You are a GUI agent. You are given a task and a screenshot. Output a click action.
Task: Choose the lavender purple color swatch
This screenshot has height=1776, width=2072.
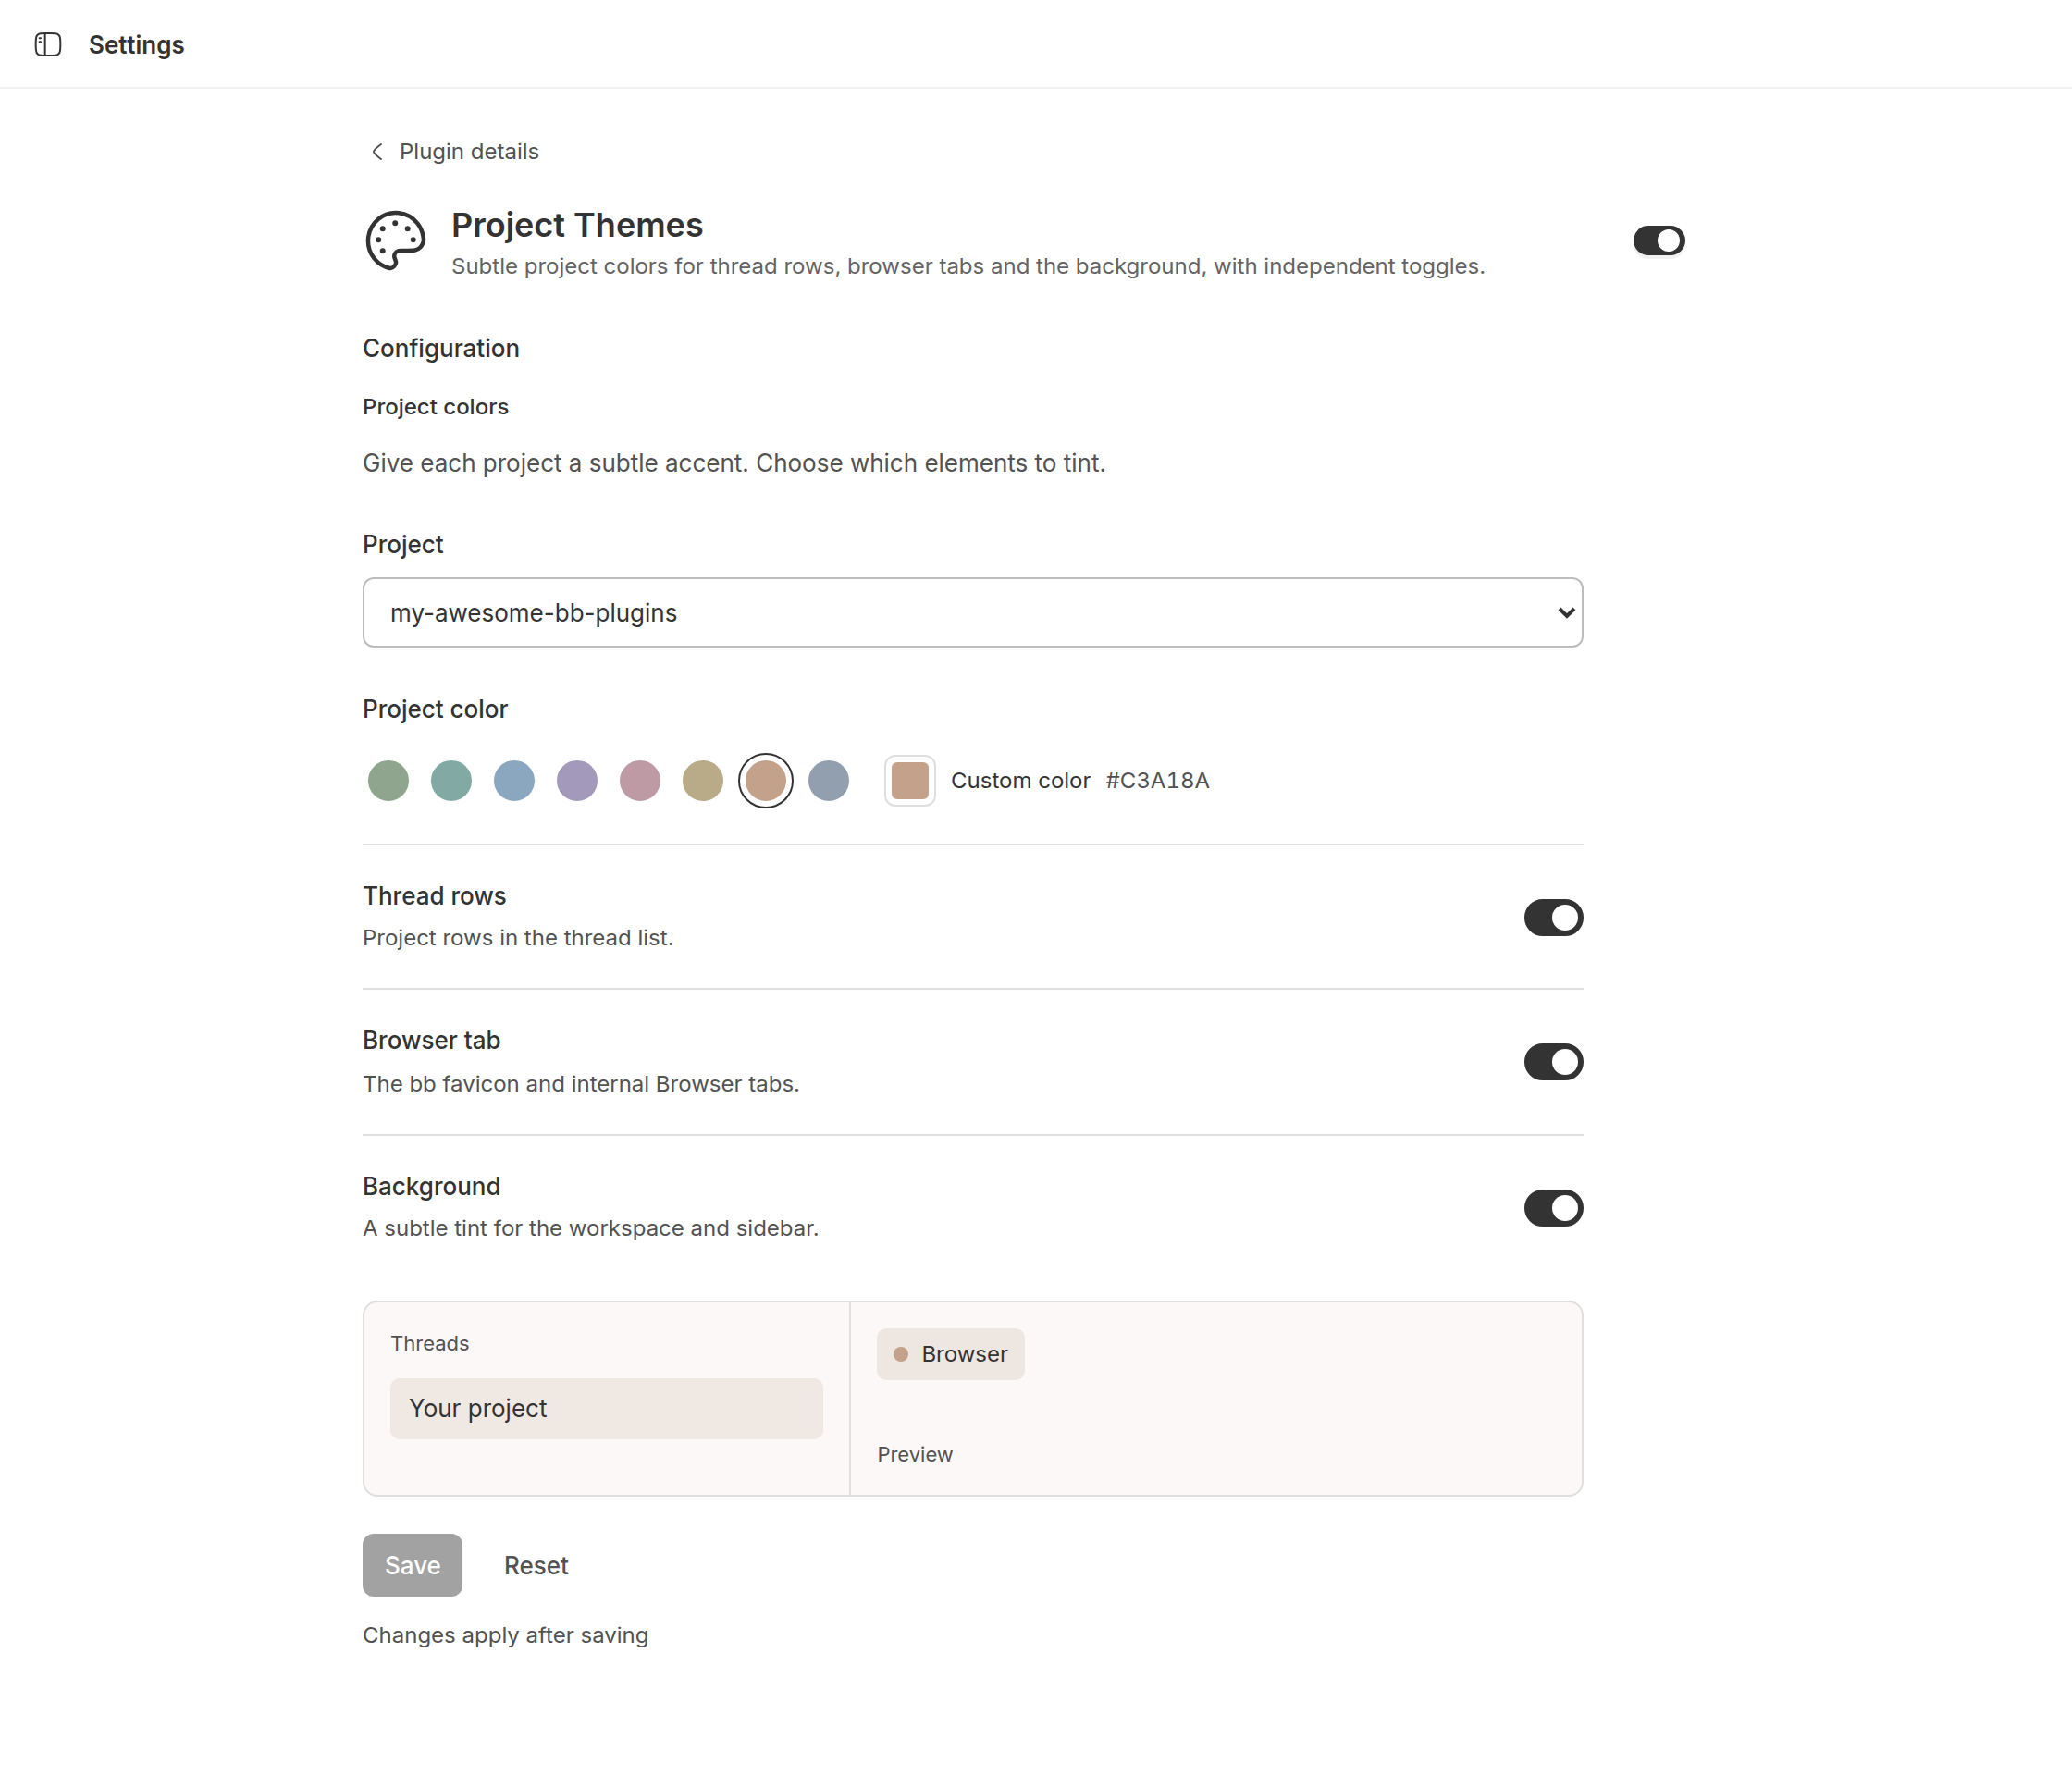coord(577,780)
